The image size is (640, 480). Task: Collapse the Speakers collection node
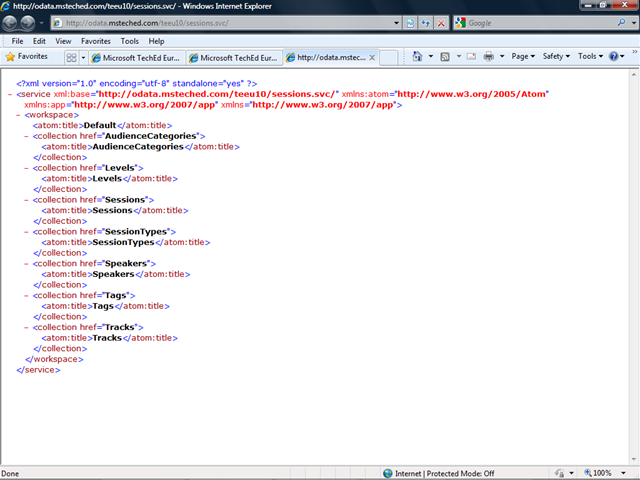click(27, 263)
